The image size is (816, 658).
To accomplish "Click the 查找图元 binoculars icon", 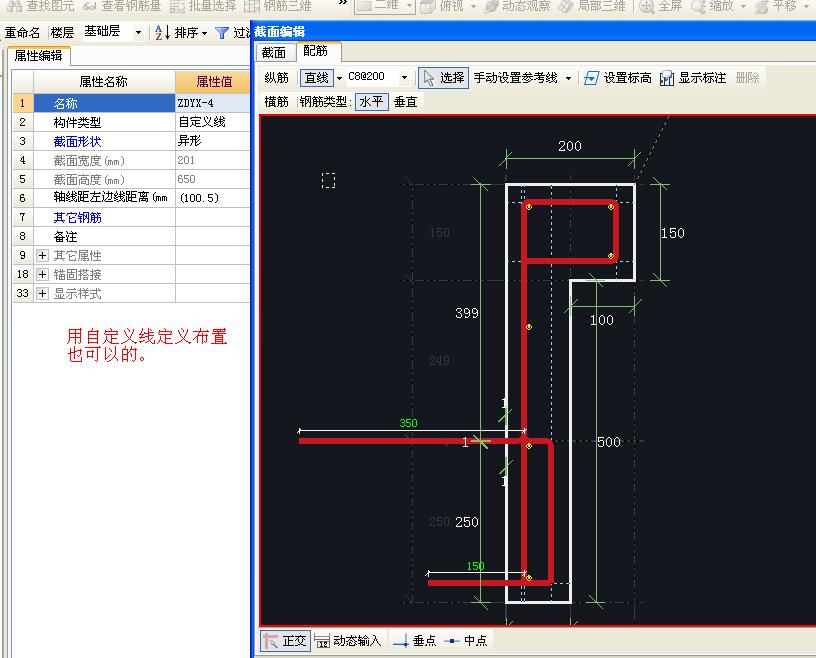I will pyautogui.click(x=14, y=6).
